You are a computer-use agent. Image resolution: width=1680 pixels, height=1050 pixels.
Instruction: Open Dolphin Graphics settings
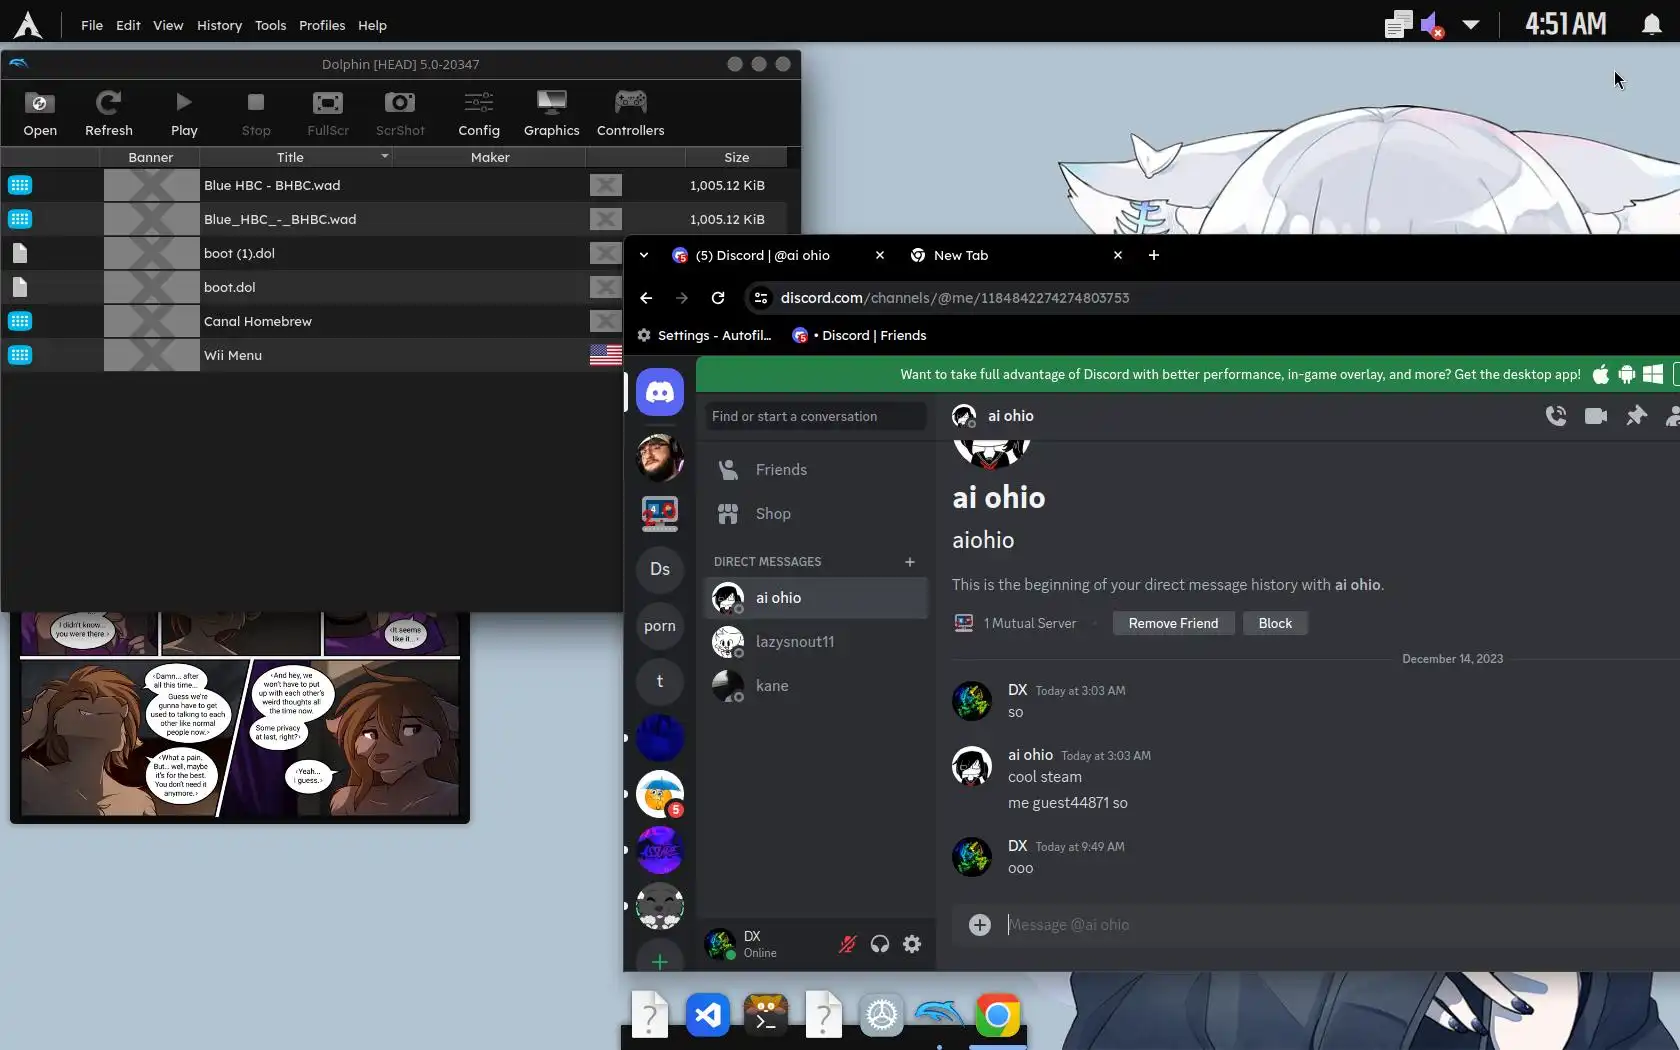click(551, 113)
